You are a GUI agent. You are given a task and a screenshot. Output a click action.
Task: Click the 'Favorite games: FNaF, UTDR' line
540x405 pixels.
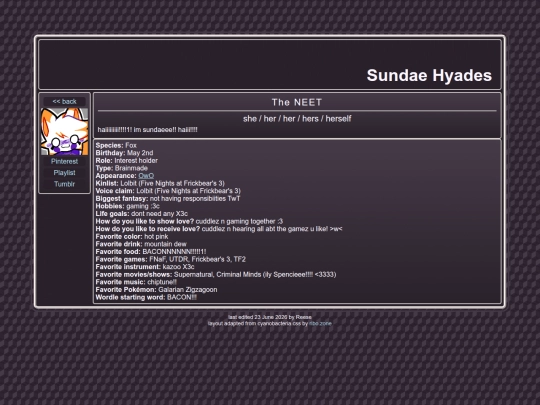tap(170, 259)
